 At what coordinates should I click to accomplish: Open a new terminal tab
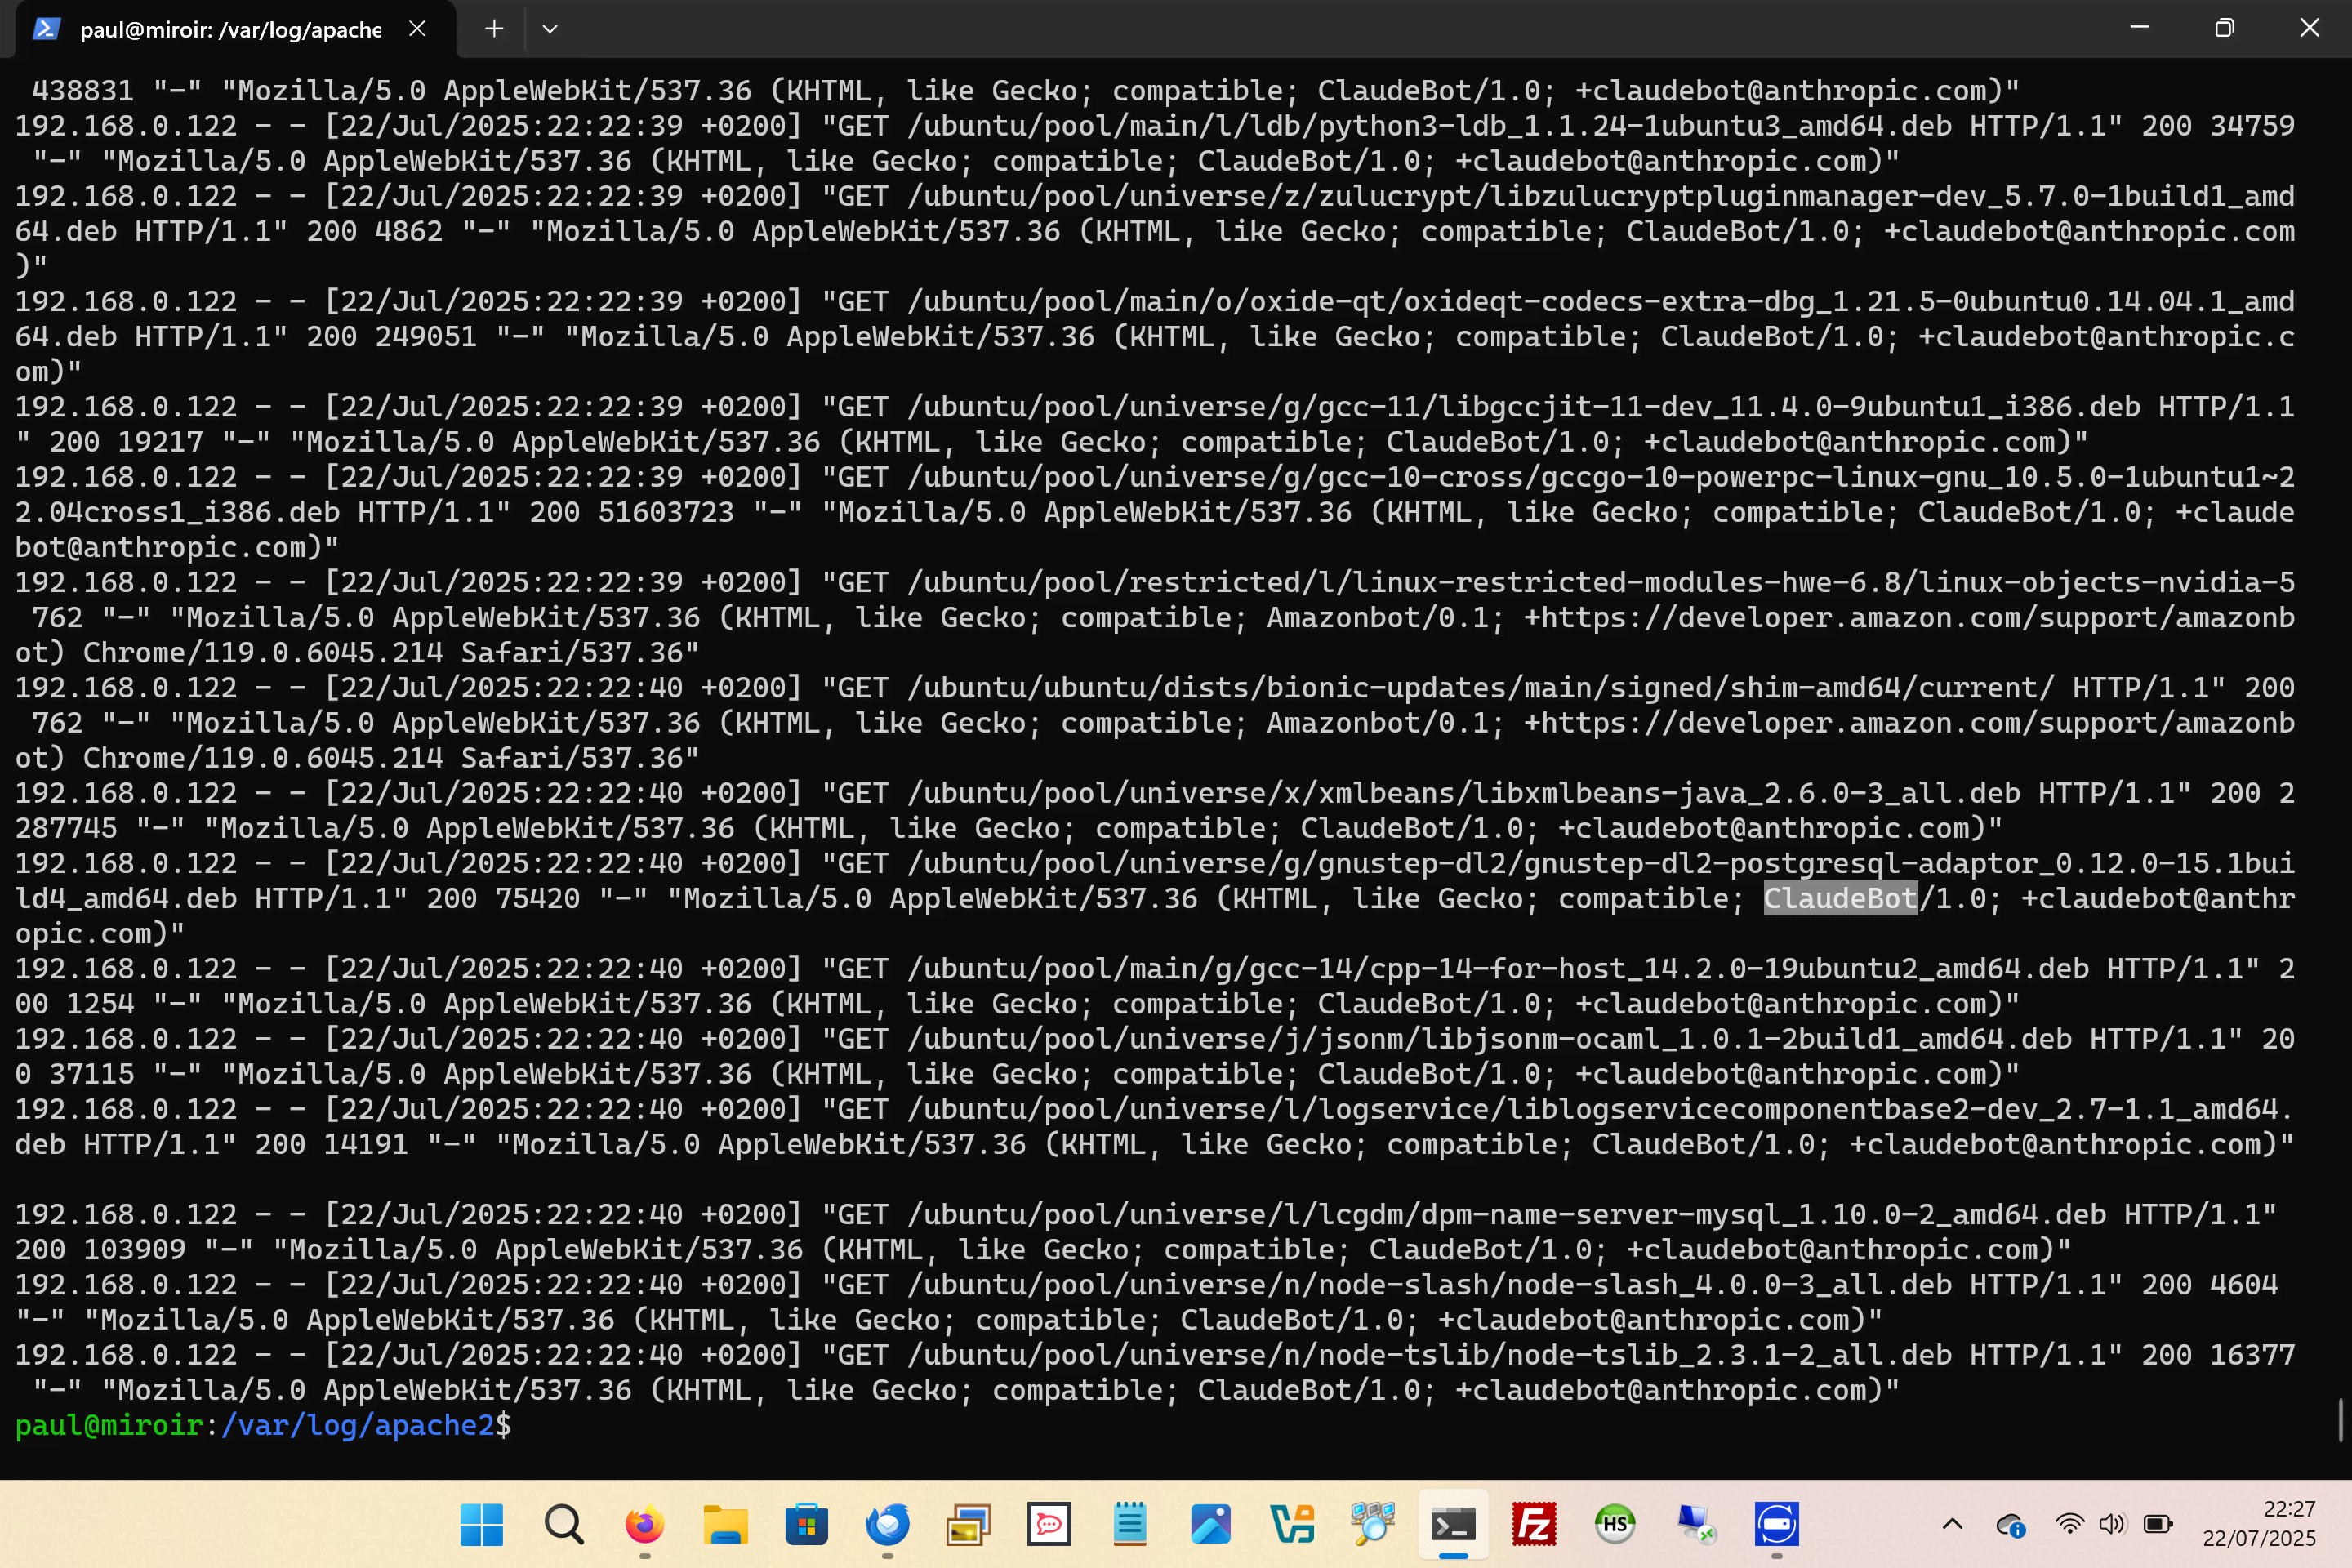click(494, 29)
